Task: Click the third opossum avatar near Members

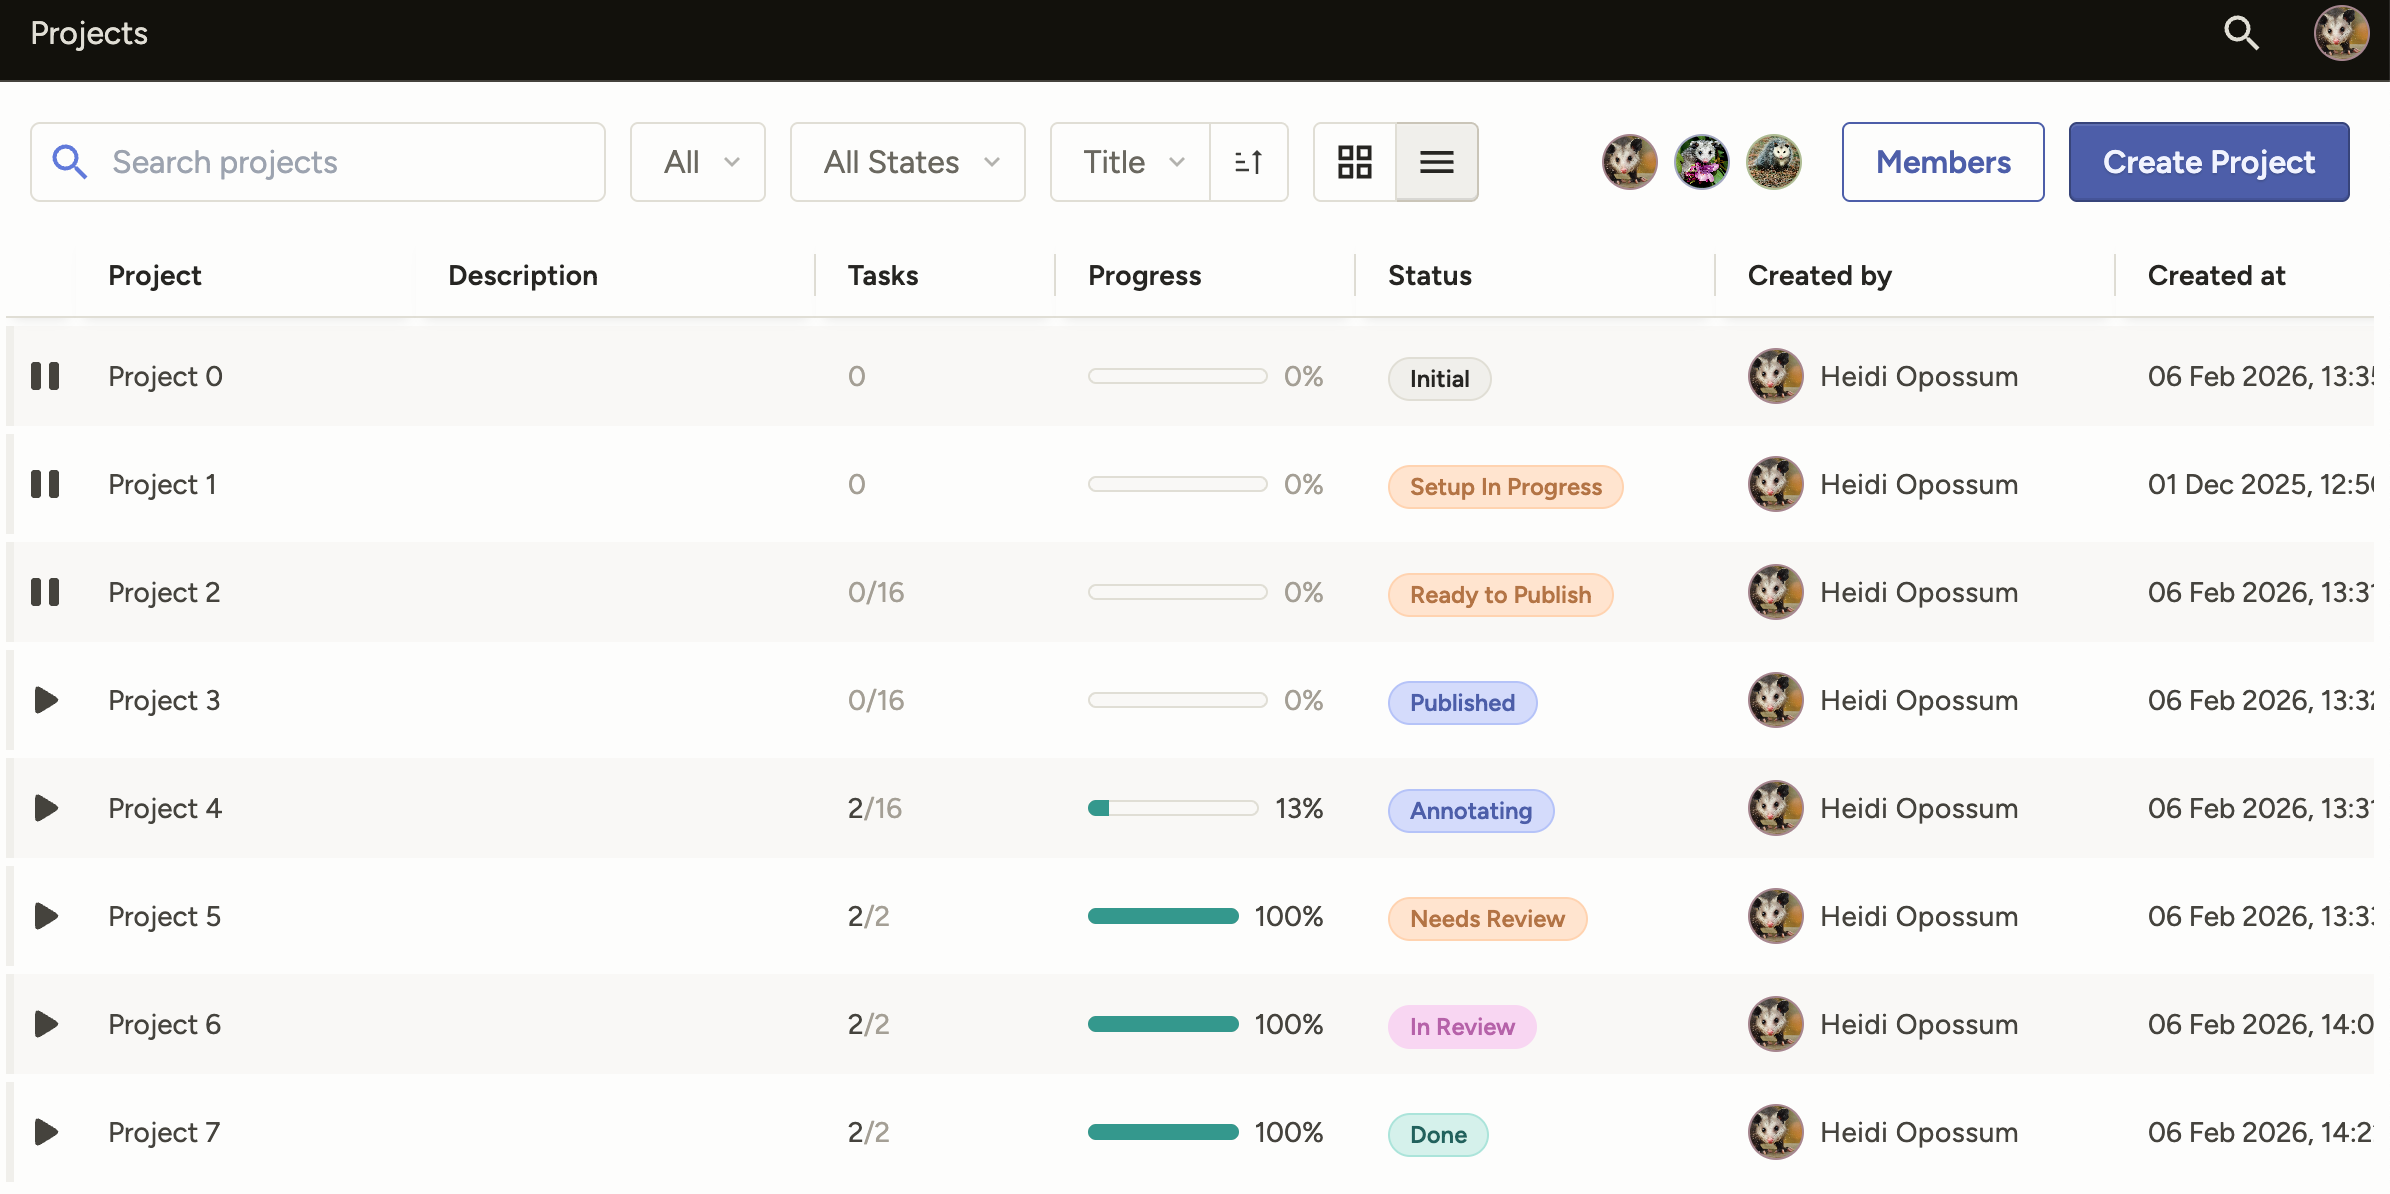Action: tap(1773, 161)
